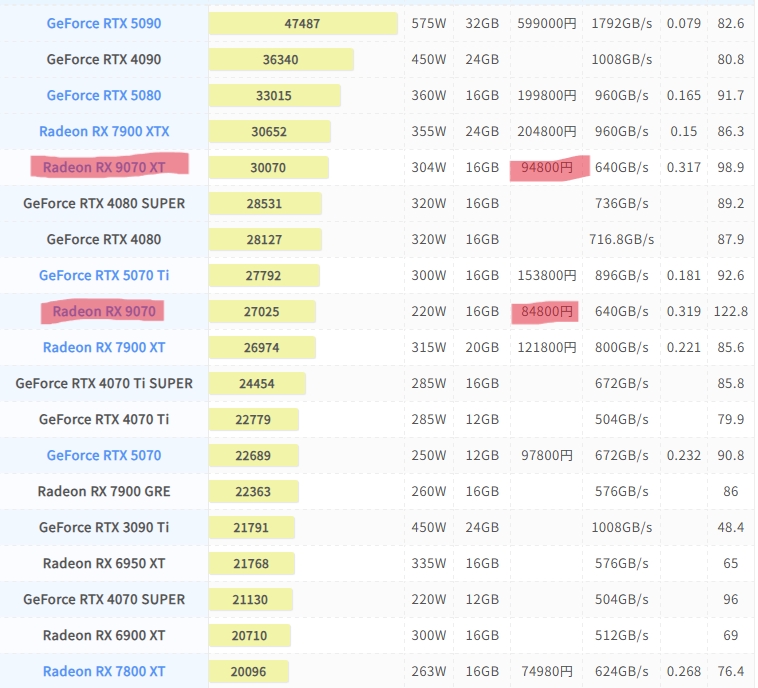Viewport: 758px width, 688px height.
Task: Click the GeForce RTX 3090 Ti name
Action: 104,527
